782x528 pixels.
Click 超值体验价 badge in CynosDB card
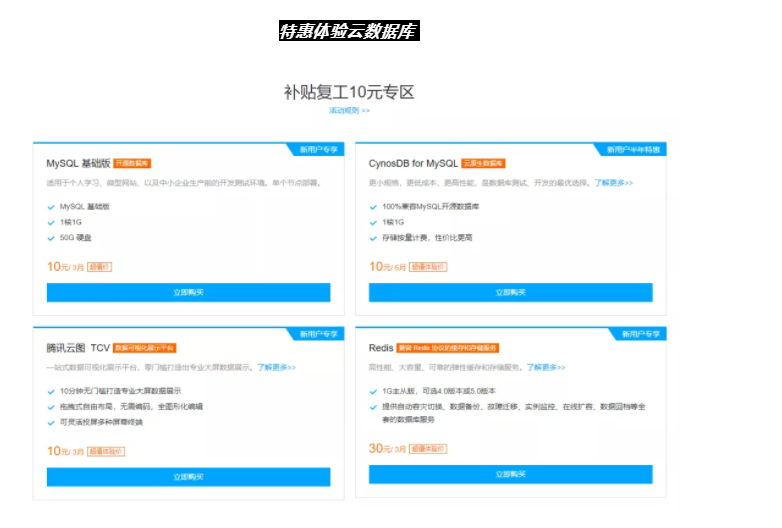click(428, 267)
